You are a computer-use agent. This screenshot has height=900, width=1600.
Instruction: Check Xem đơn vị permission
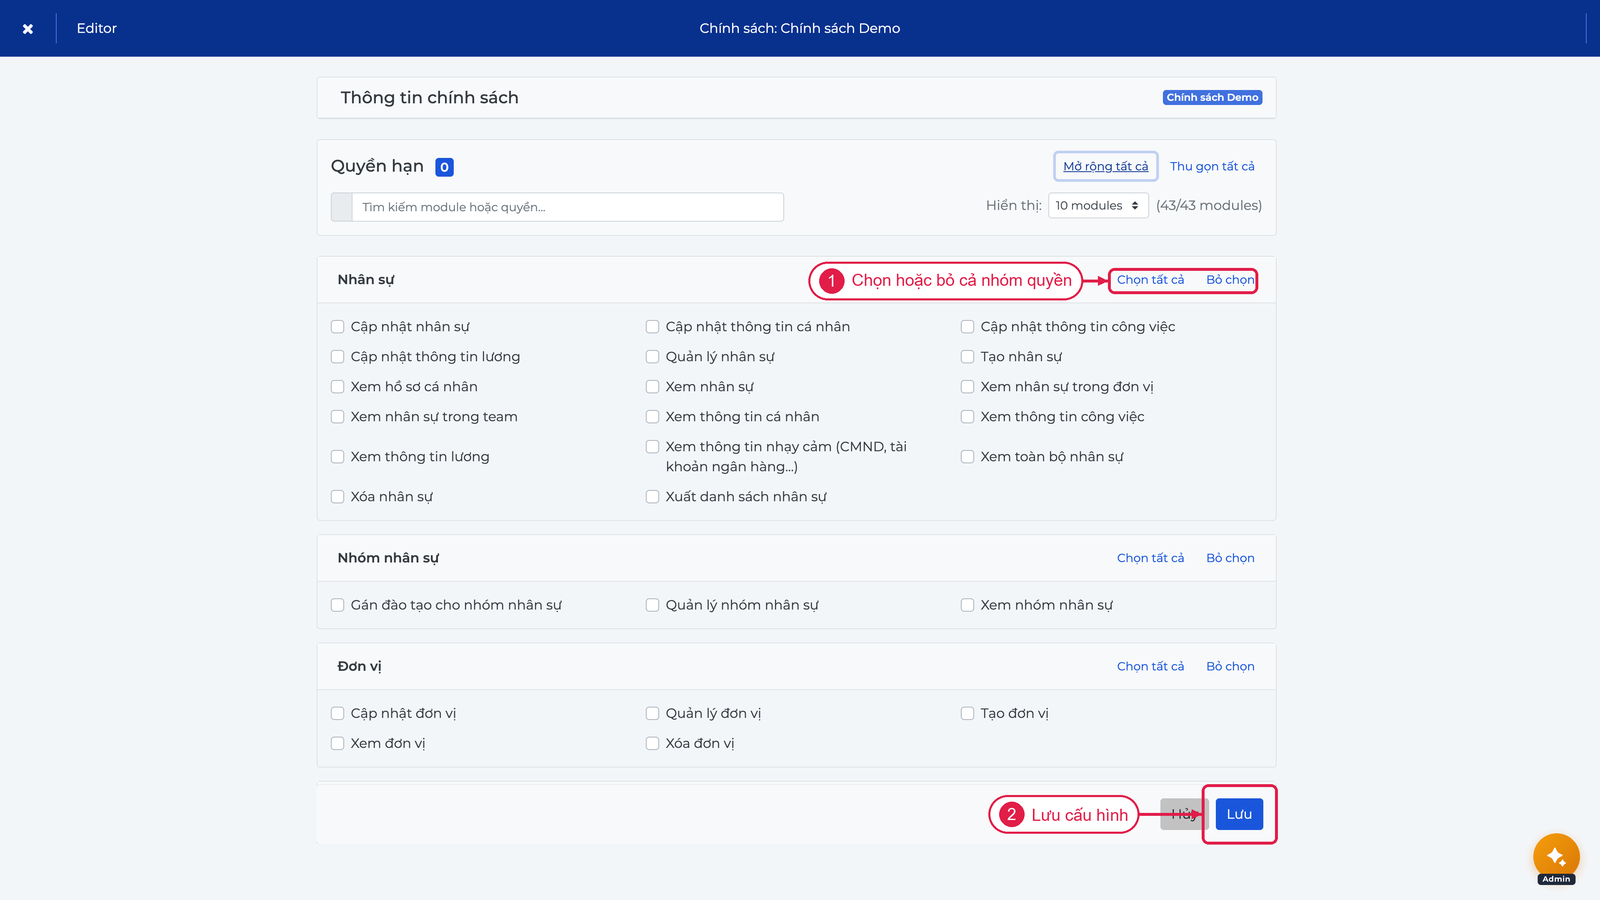pyautogui.click(x=338, y=744)
